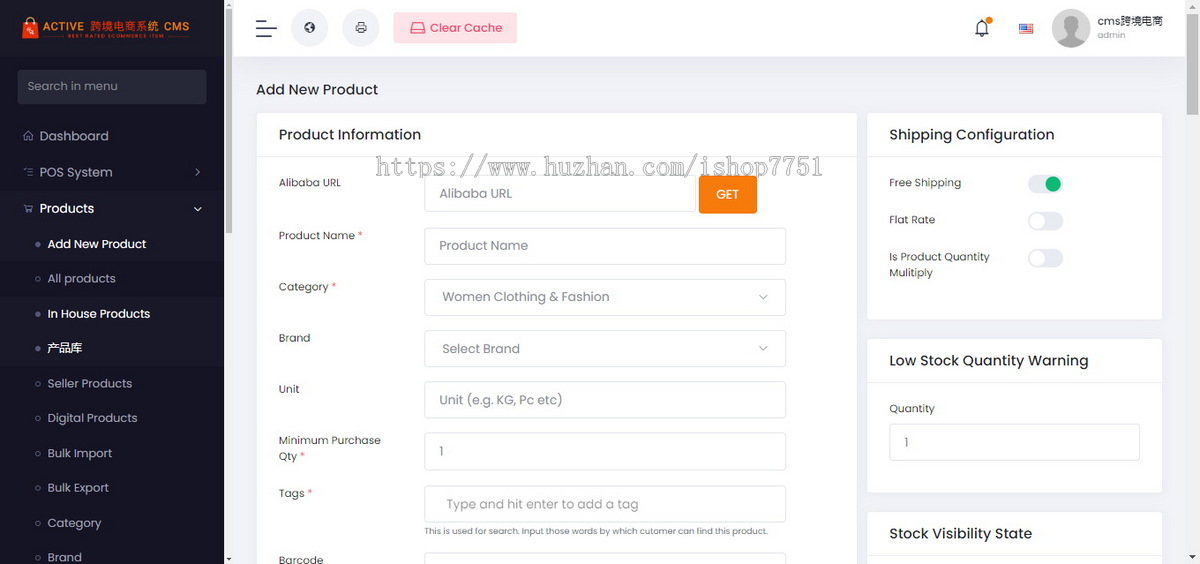The height and width of the screenshot is (564, 1200).
Task: Click Low Stock Quantity Warning heading
Action: tap(989, 361)
